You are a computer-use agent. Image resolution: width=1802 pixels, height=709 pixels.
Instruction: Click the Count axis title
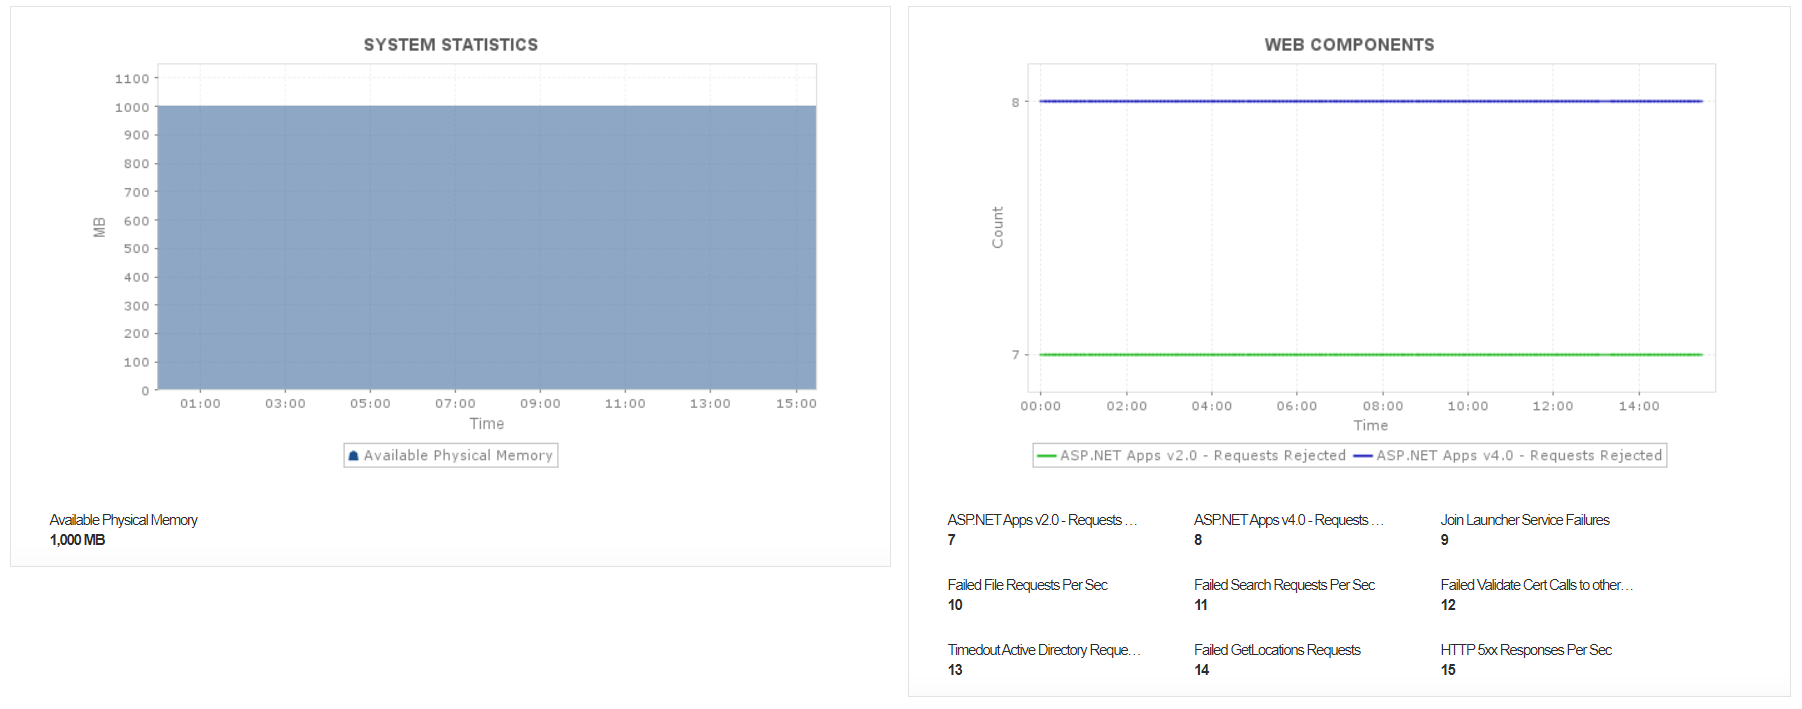(997, 228)
